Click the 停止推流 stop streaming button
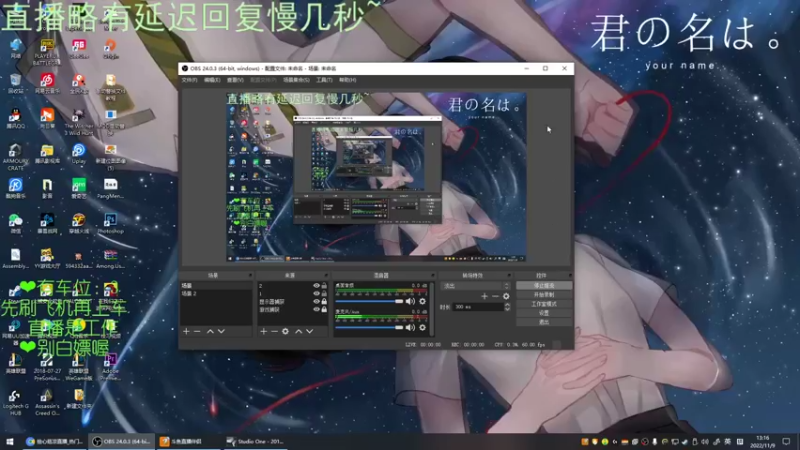Screen dimensions: 800x450 point(544,286)
